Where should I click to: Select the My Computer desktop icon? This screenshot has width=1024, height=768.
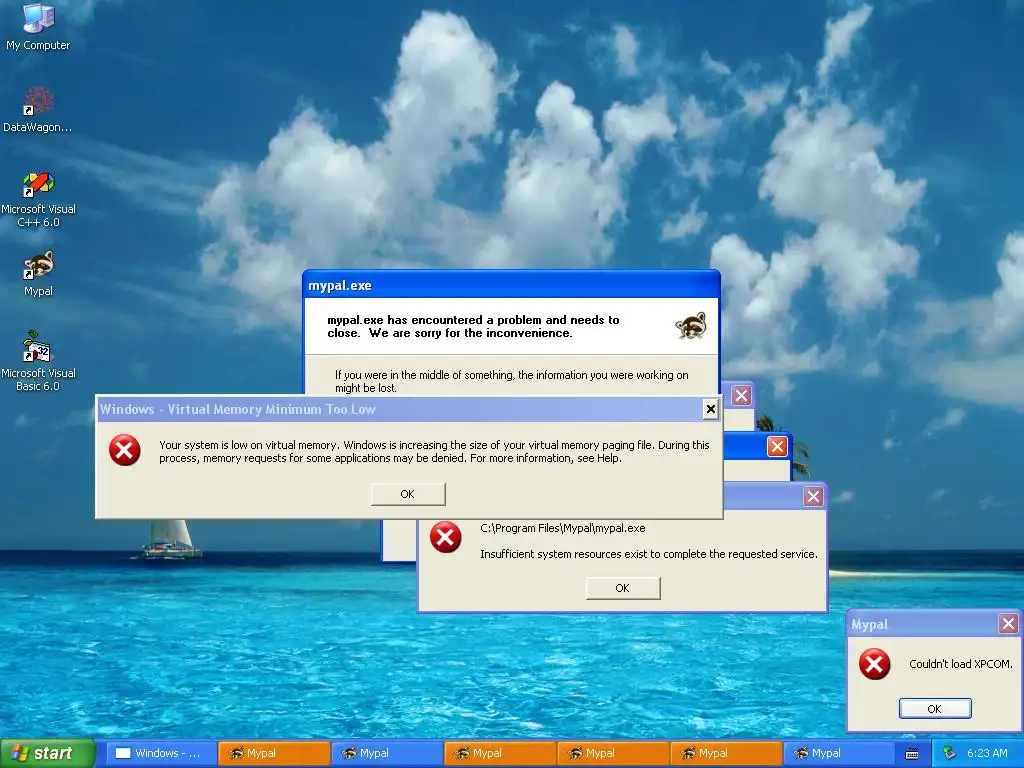[38, 26]
